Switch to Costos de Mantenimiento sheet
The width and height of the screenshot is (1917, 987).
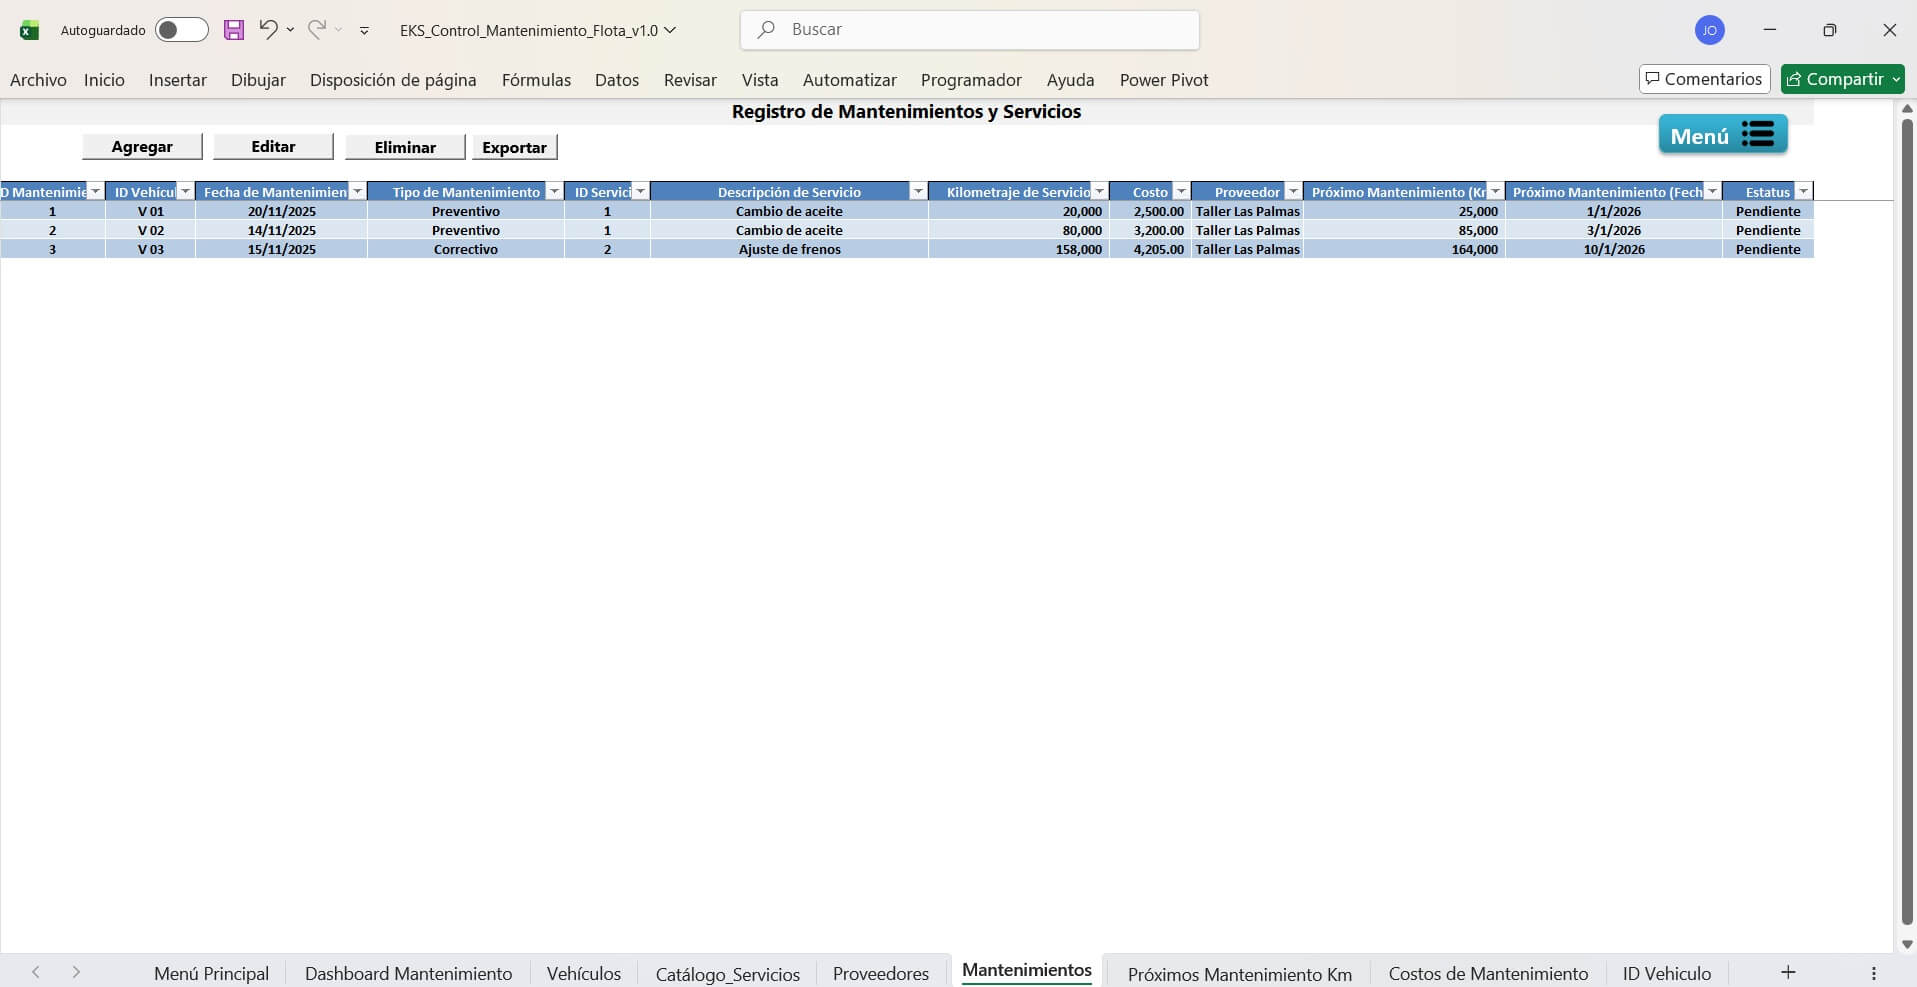tap(1488, 974)
